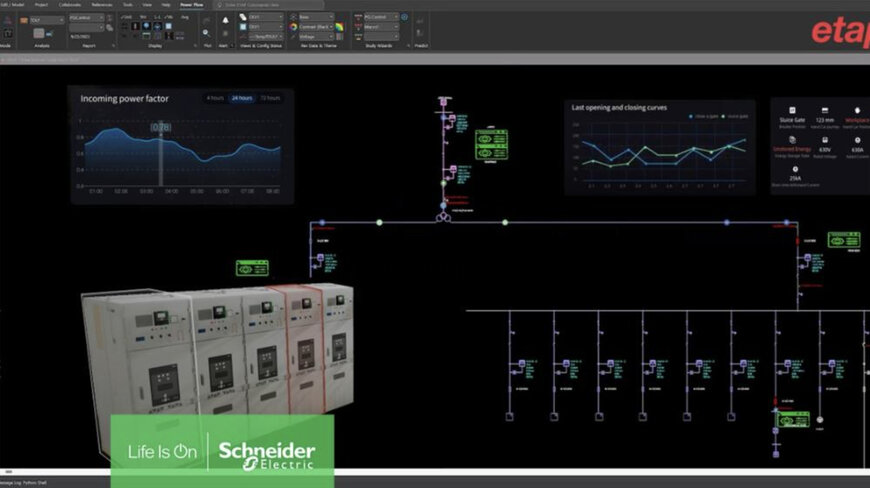
Task: Click the green meter box at right feeder
Action: point(844,240)
